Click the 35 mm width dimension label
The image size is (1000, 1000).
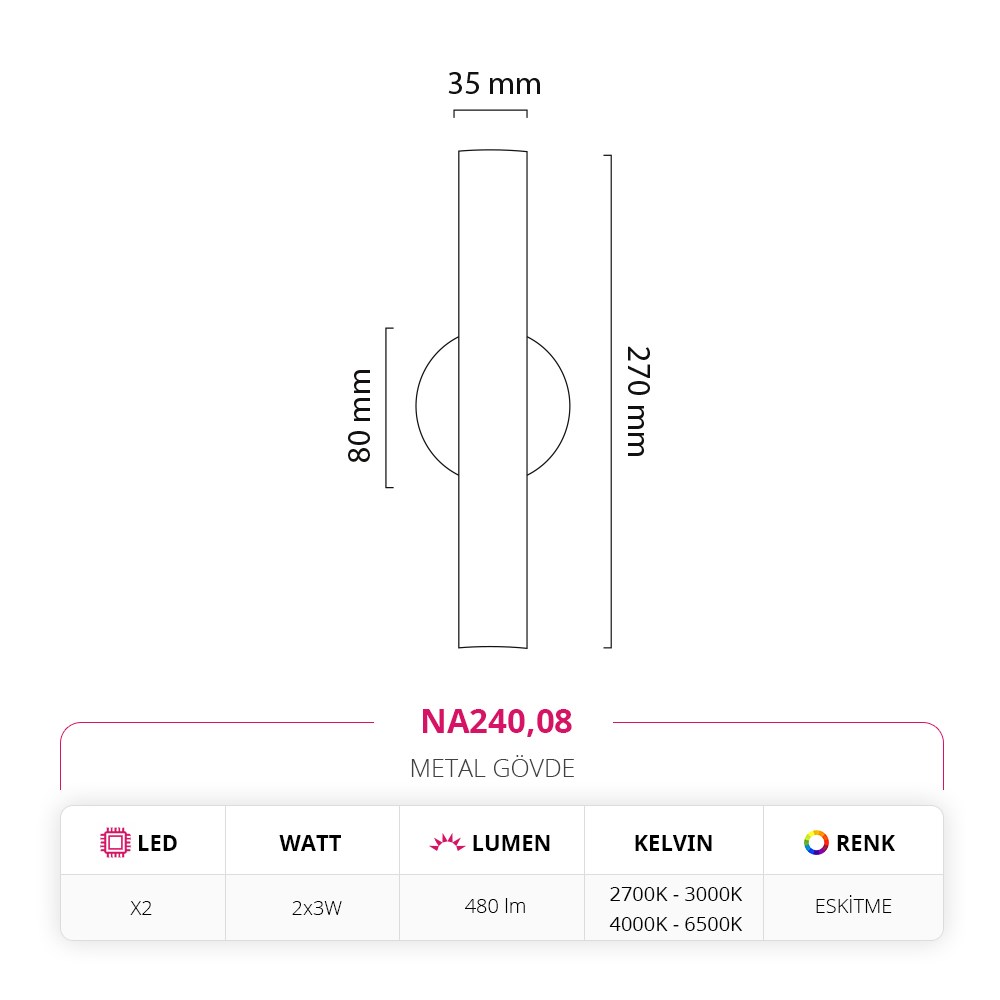tap(494, 84)
